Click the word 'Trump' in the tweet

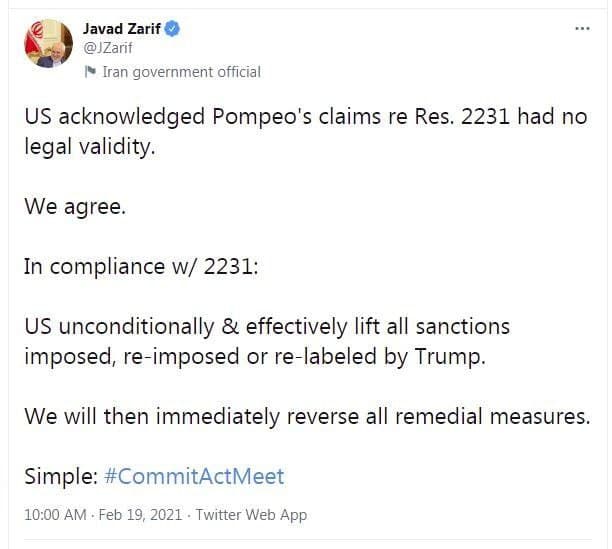click(449, 356)
